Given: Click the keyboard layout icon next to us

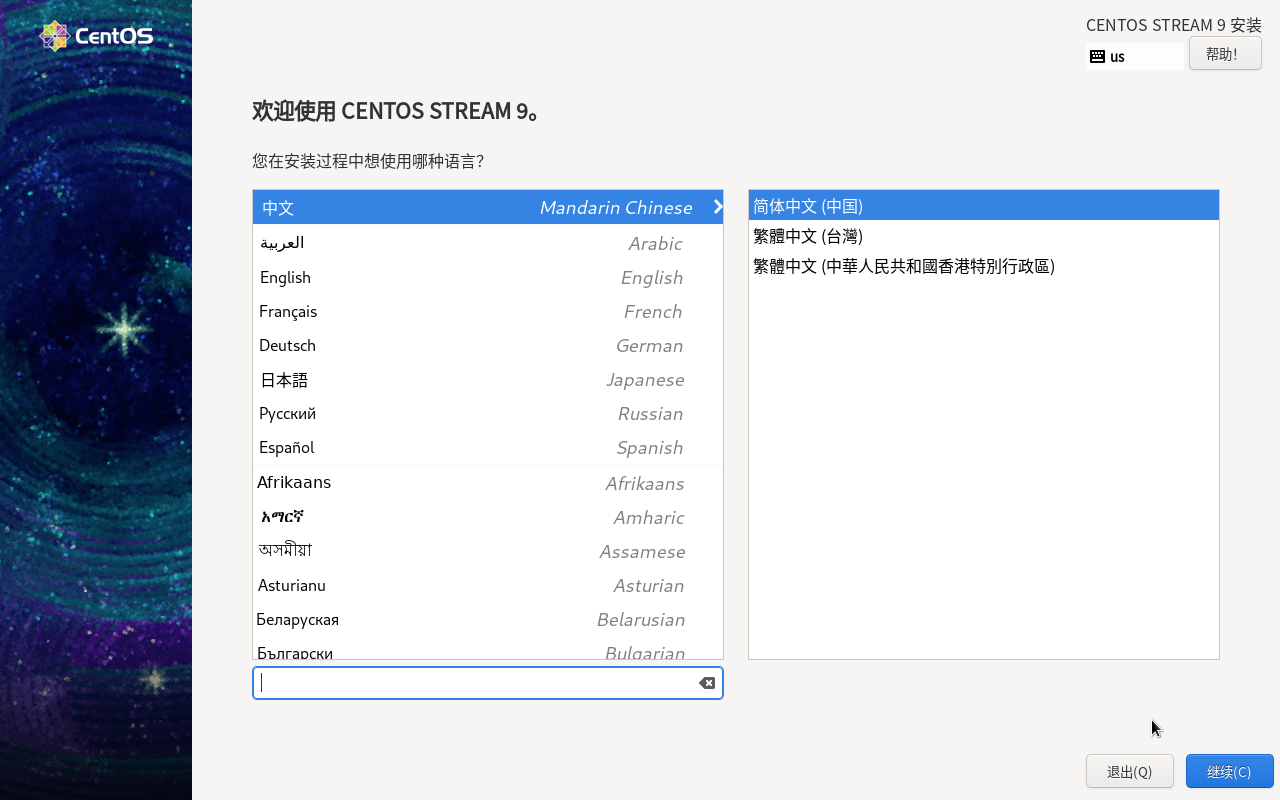Looking at the screenshot, I should (x=1097, y=56).
